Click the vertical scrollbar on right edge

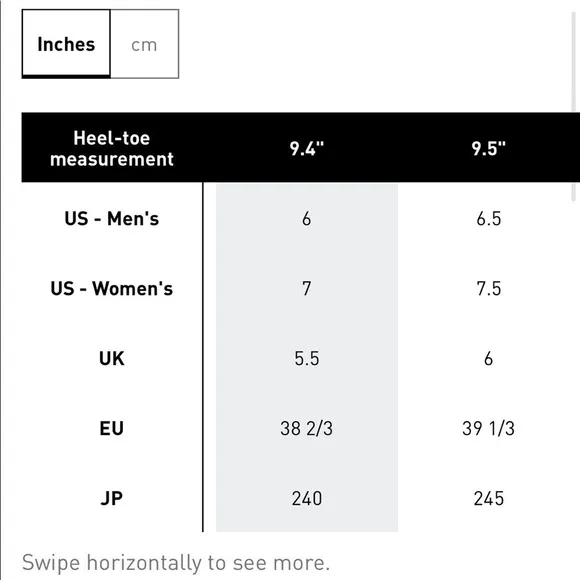click(574, 107)
